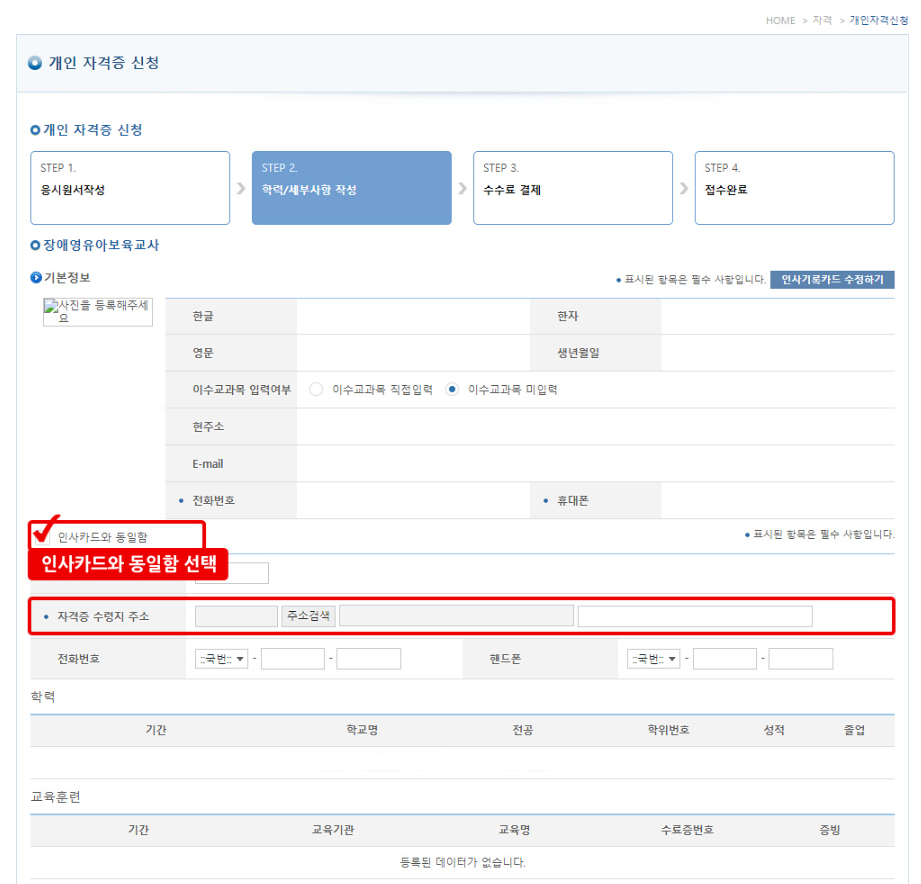The width and height of the screenshot is (921, 884).
Task: Select STEP 4 접수완료 box
Action: click(794, 188)
